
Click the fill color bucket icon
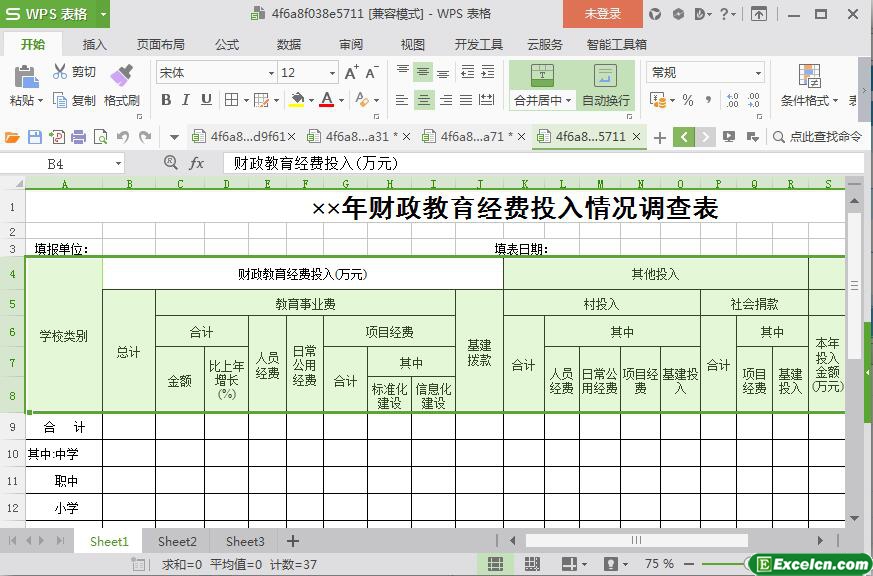pos(296,100)
